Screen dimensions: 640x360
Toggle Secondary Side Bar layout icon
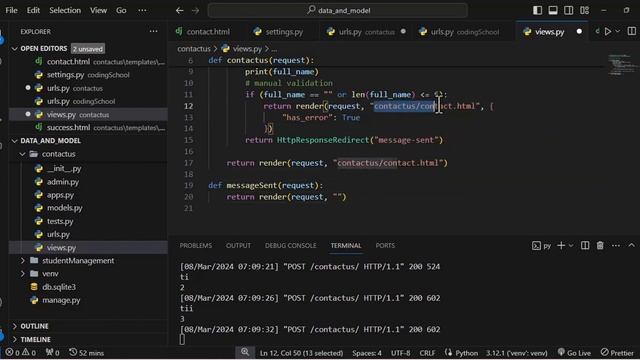click(568, 10)
